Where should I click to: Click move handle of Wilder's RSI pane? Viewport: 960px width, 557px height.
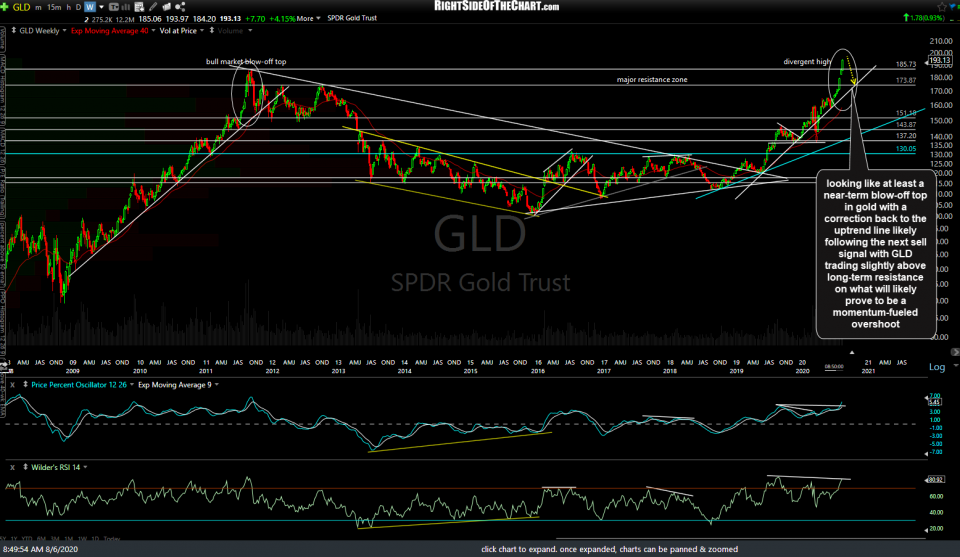[25, 467]
